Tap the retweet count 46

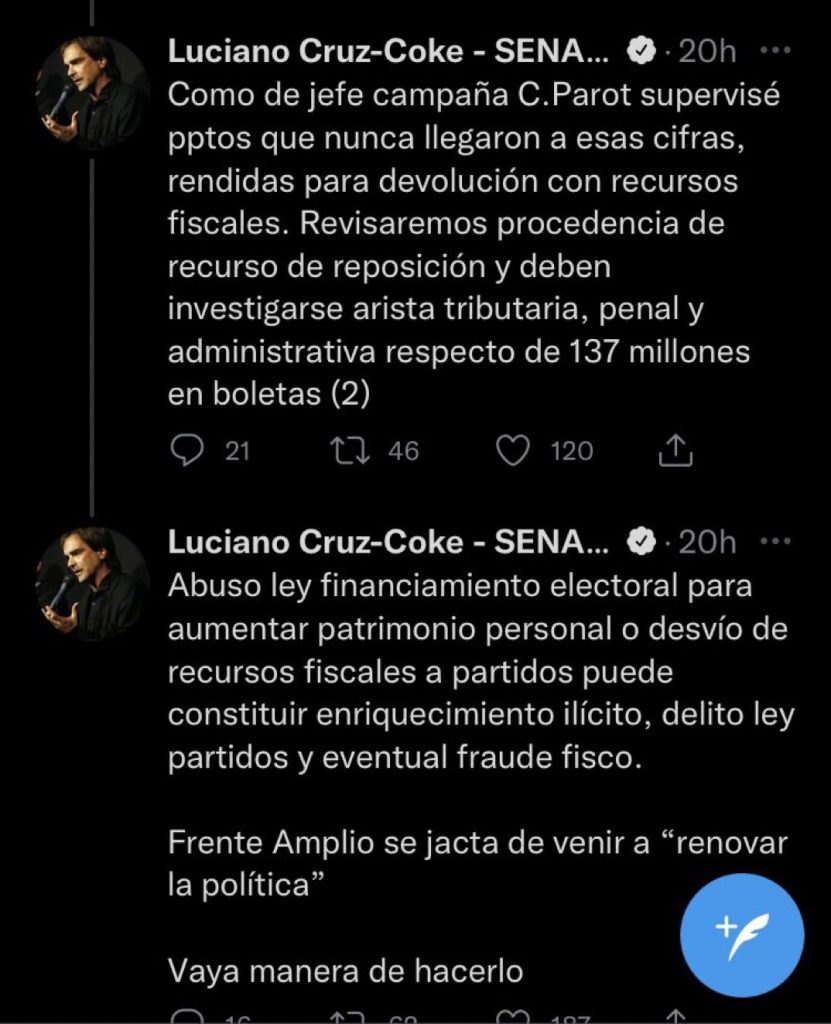coord(403,452)
